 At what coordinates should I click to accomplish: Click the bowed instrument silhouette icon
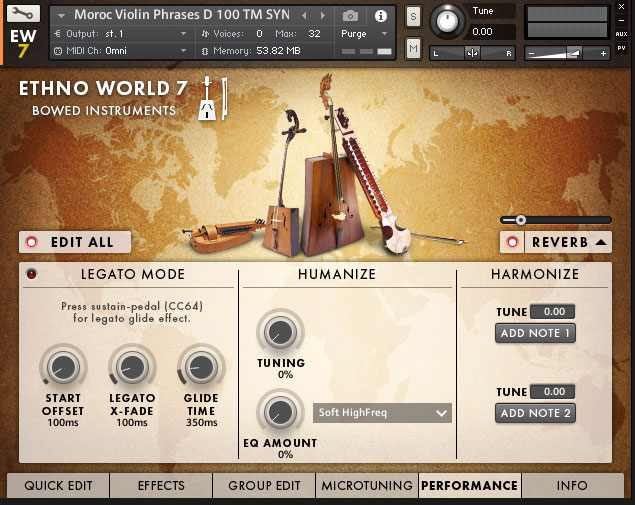click(x=213, y=98)
